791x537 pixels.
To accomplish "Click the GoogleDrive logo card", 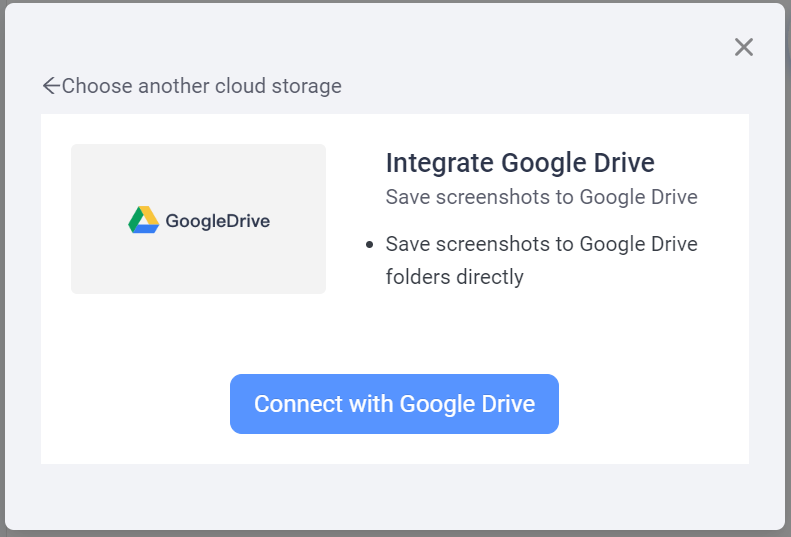I will (198, 219).
